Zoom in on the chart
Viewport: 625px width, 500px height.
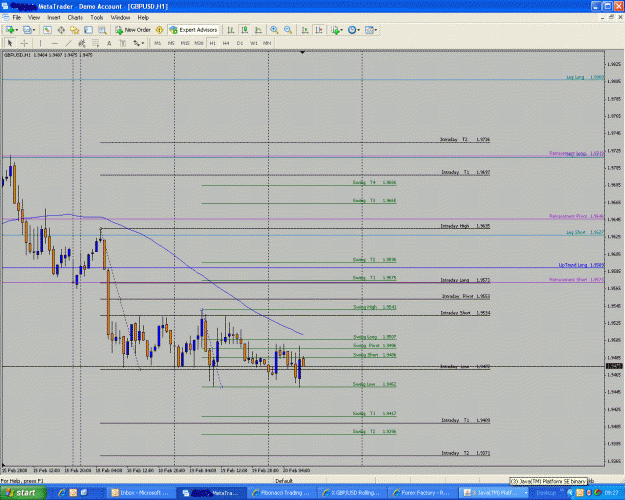tap(274, 30)
